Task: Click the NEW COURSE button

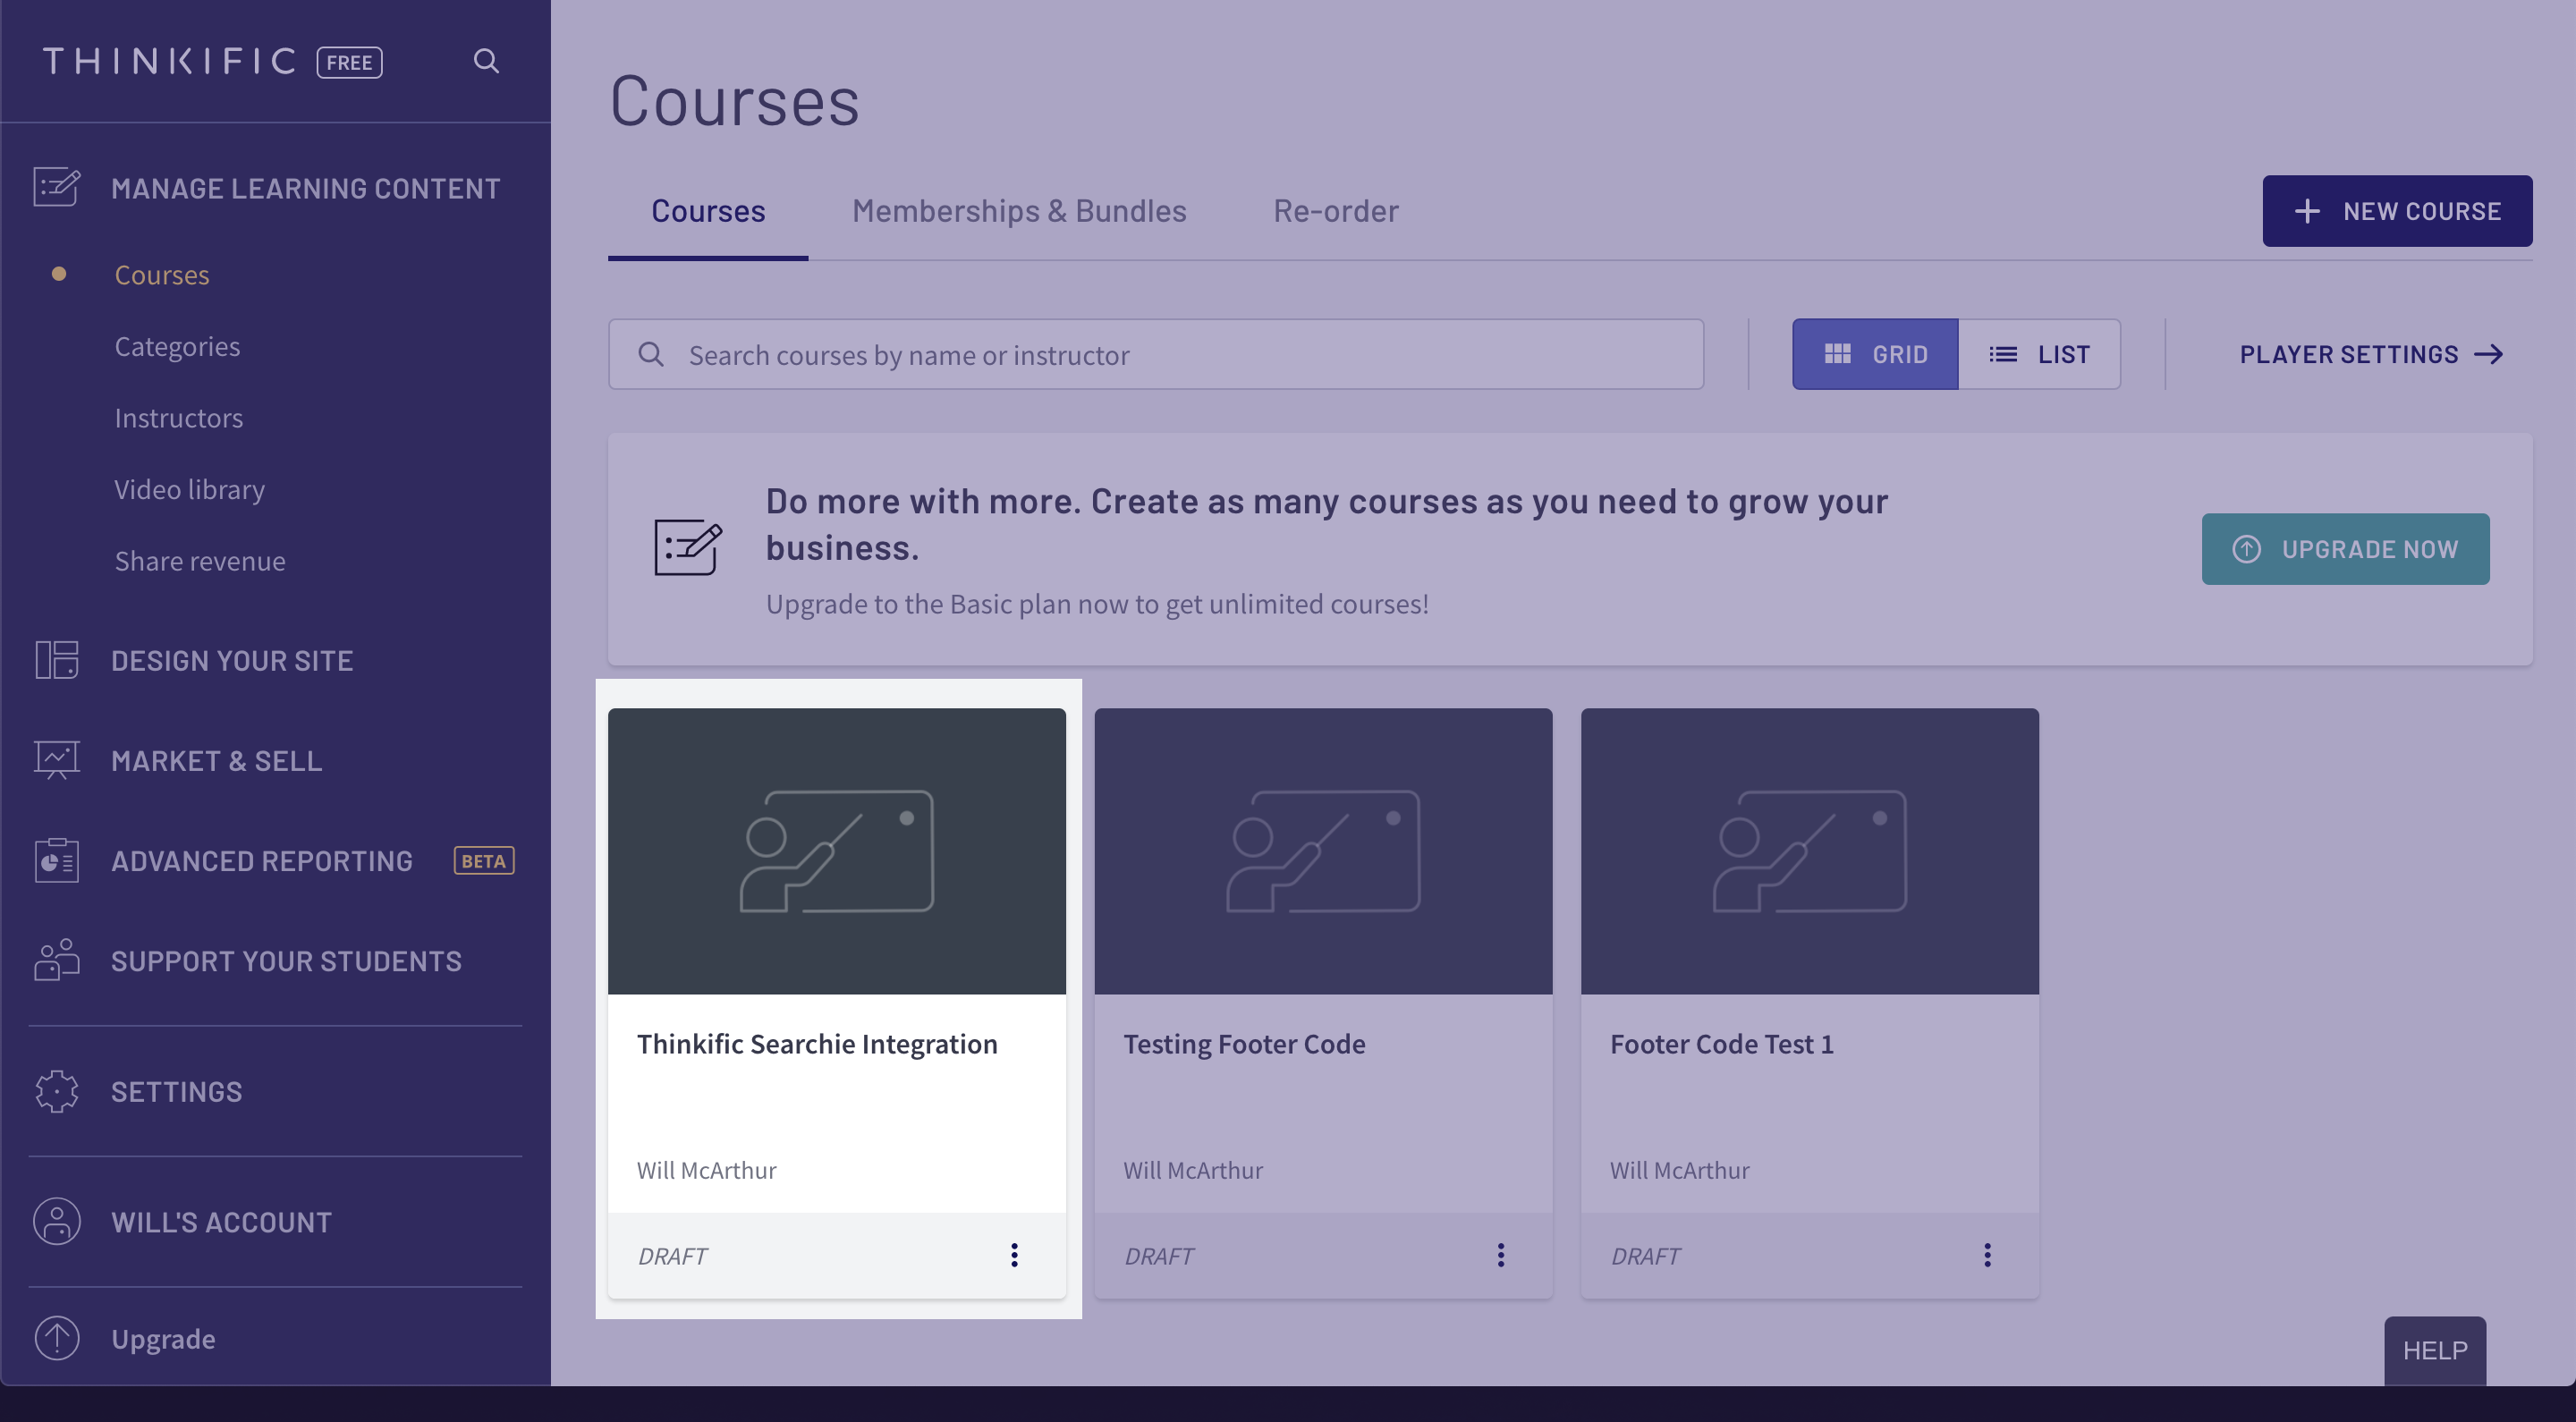Action: tap(2397, 211)
